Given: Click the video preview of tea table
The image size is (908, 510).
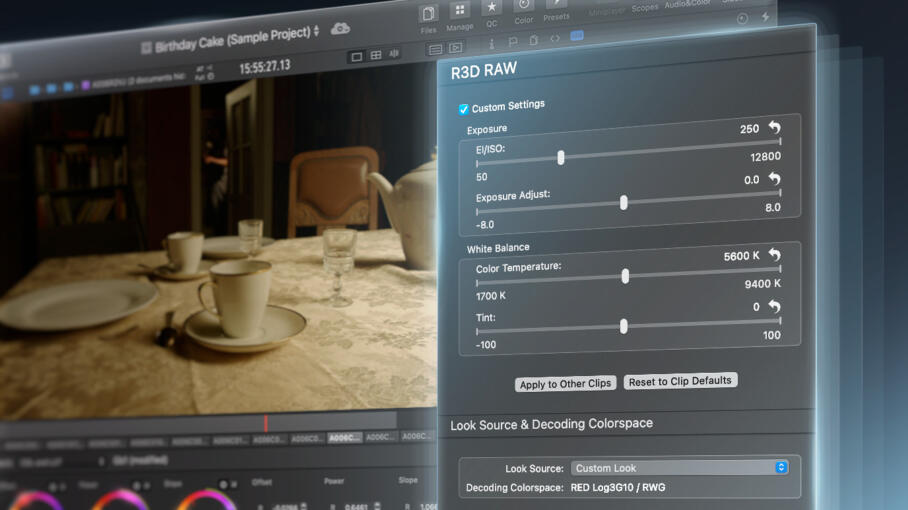Looking at the screenshot, I should point(217,243).
